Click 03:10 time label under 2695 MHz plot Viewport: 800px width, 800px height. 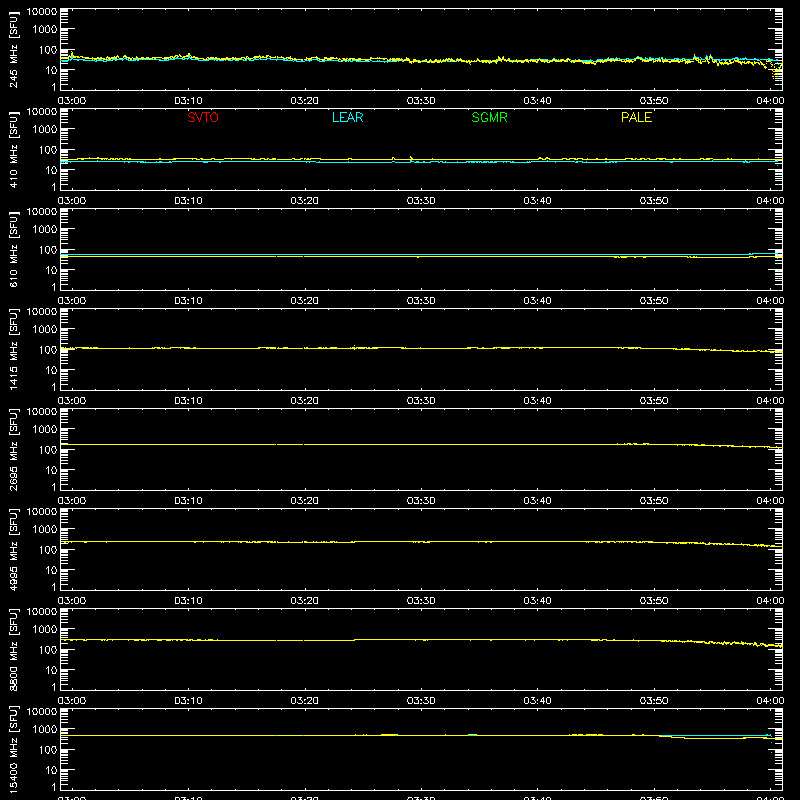click(x=188, y=501)
